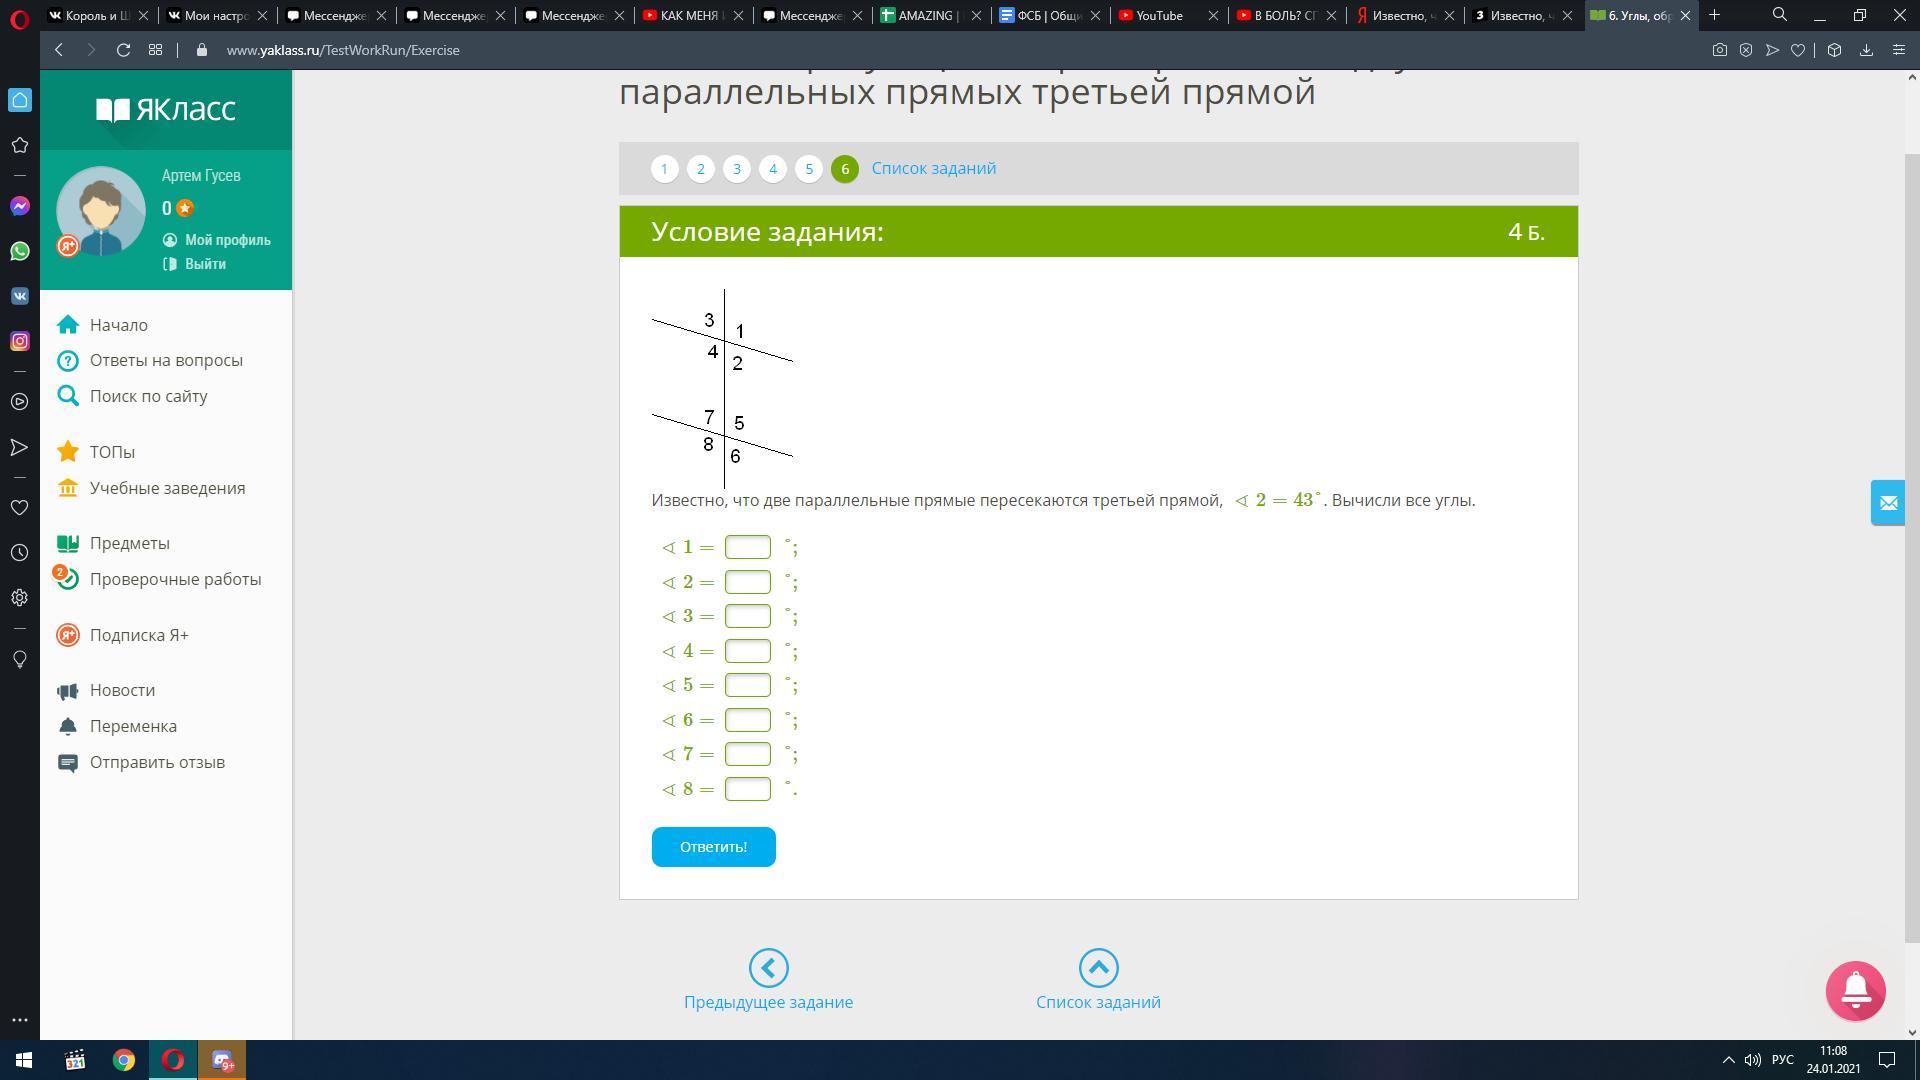Click Учебные заведения sidebar icon
1920x1080 pixels.
tap(67, 487)
